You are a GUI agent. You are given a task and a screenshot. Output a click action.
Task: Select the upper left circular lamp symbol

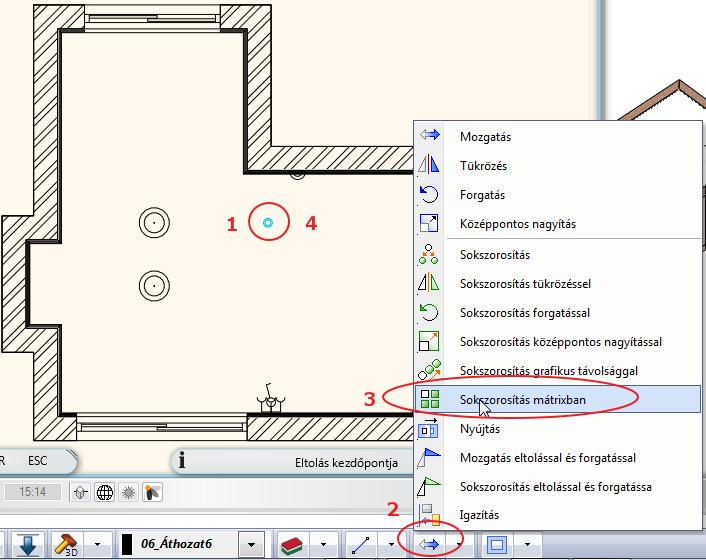(x=154, y=223)
